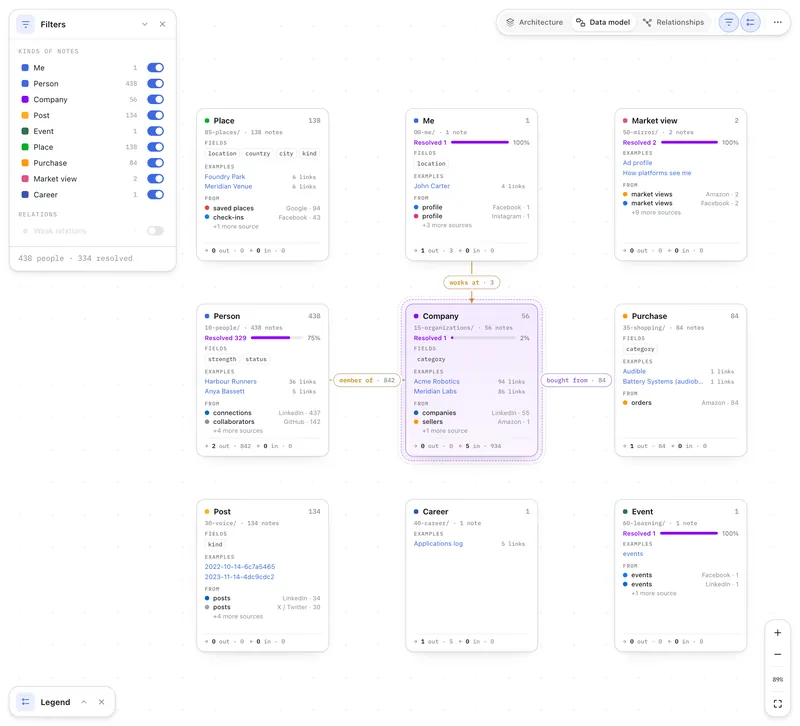Turn off the Place filter
Viewport: 800px width, 726px height.
click(x=156, y=146)
